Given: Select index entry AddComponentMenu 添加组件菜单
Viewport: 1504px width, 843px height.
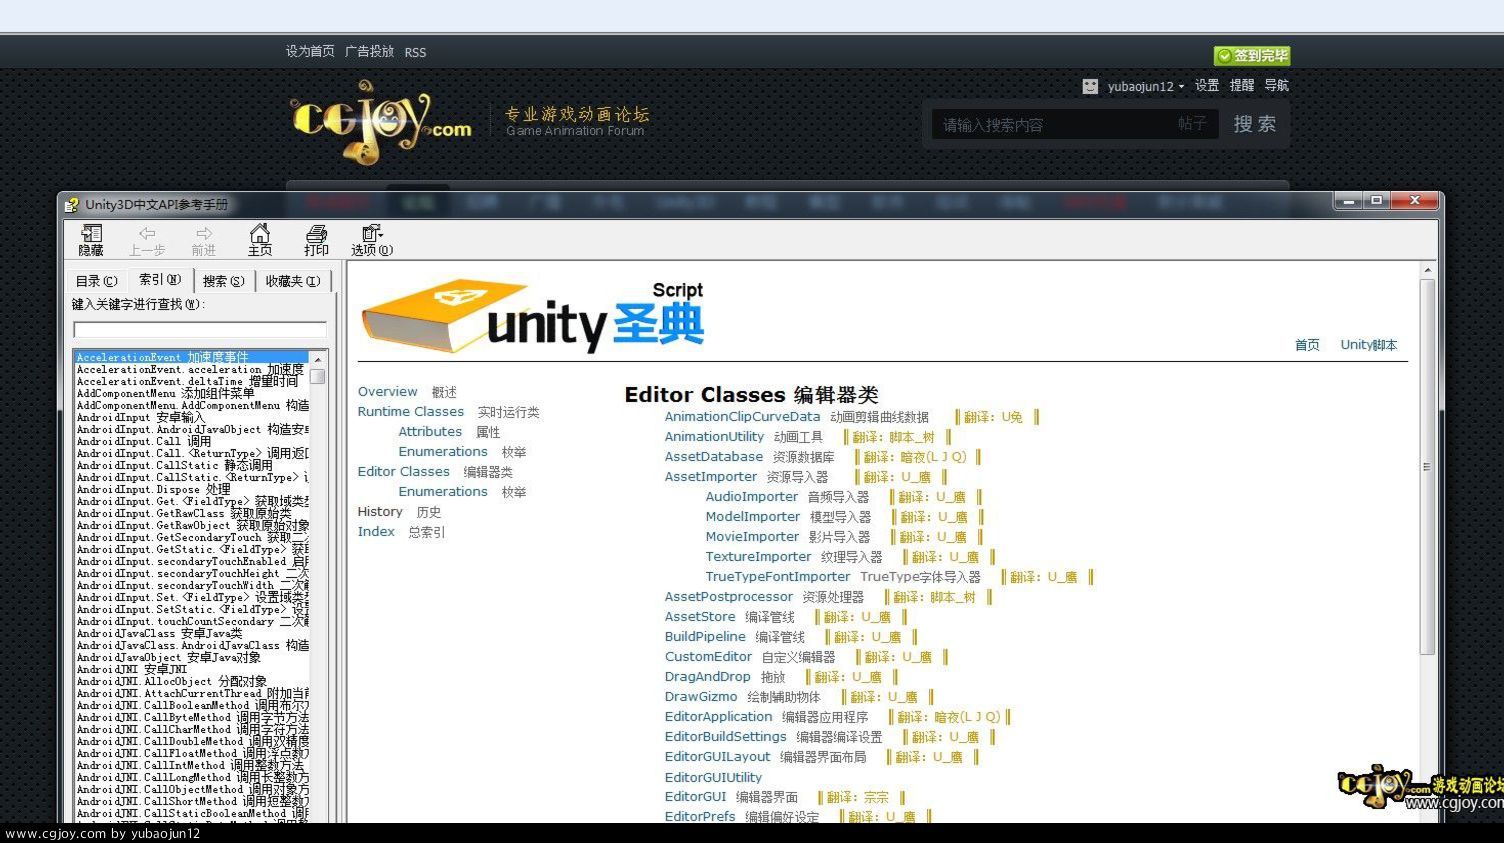Looking at the screenshot, I should pos(166,393).
